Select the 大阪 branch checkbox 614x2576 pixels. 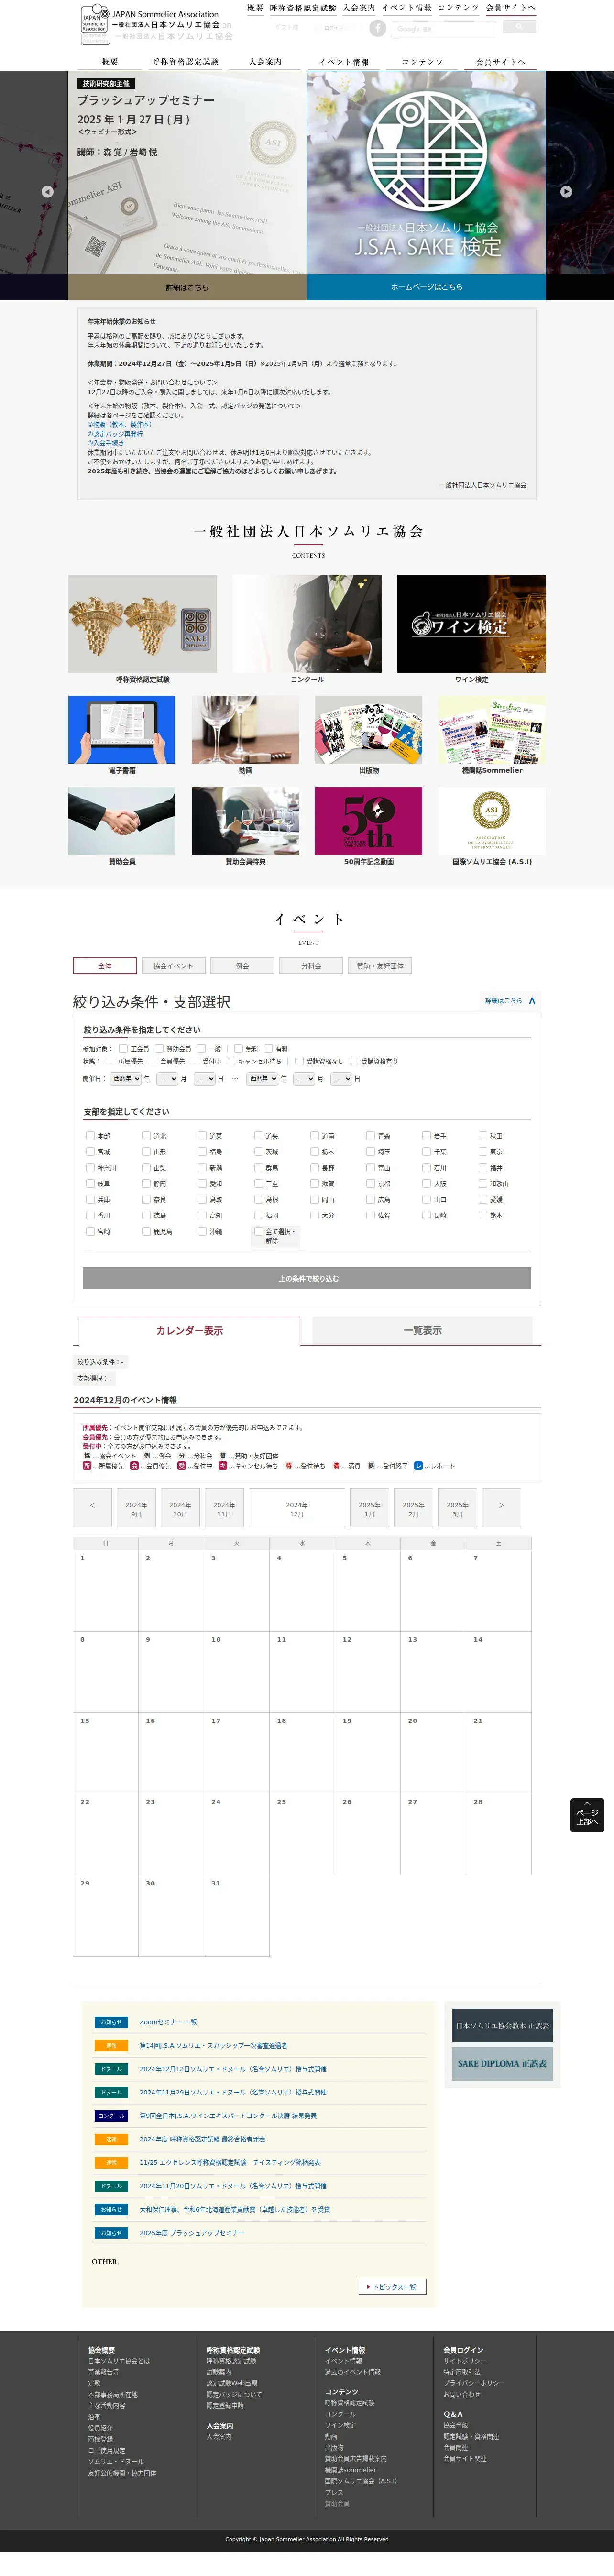[x=426, y=1184]
